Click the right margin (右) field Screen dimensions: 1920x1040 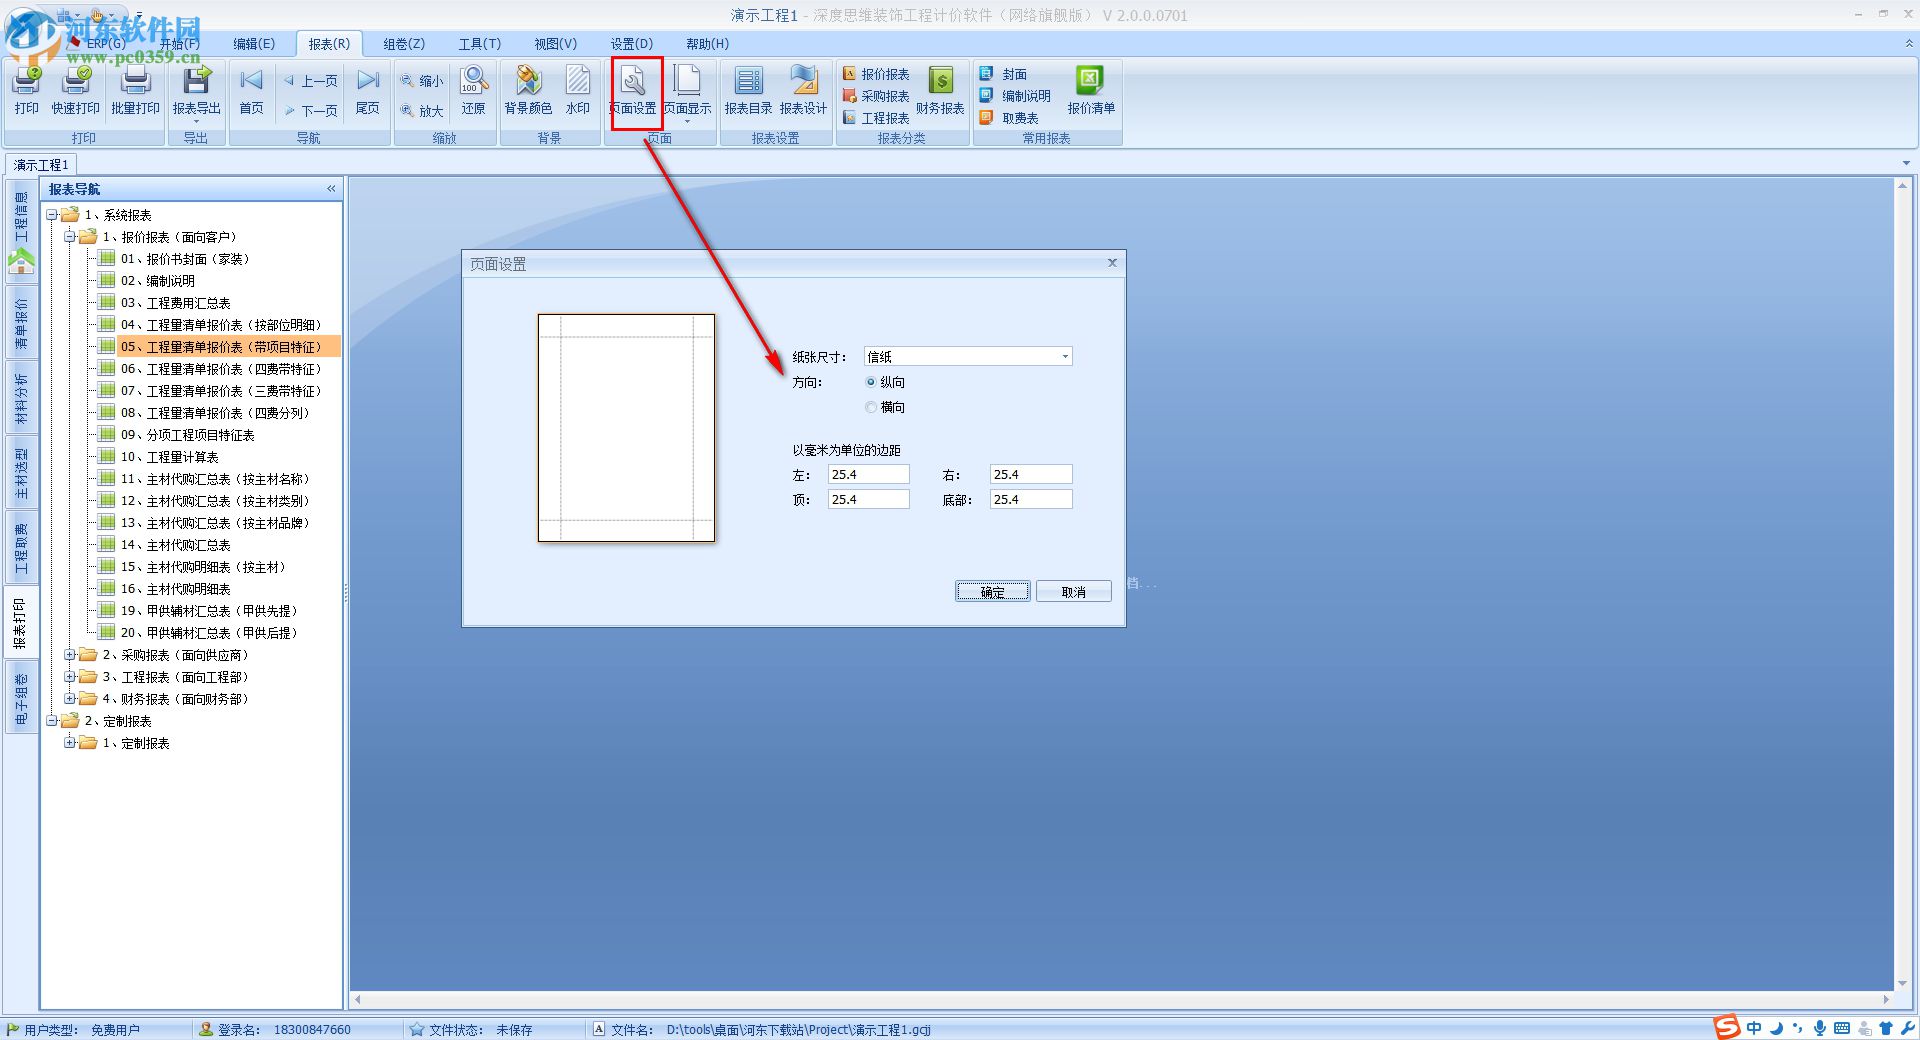click(1031, 475)
